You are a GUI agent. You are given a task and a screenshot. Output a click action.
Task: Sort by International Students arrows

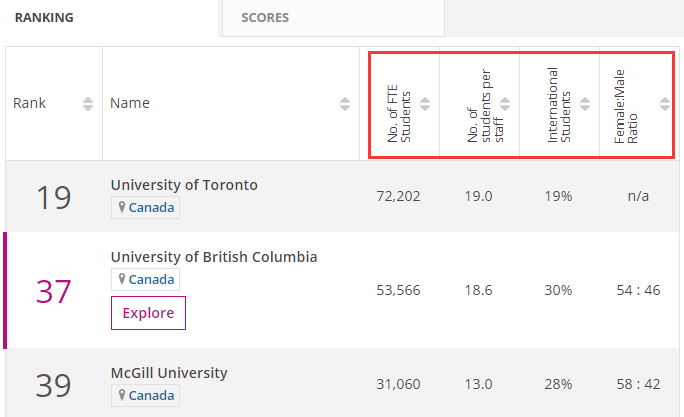(585, 104)
